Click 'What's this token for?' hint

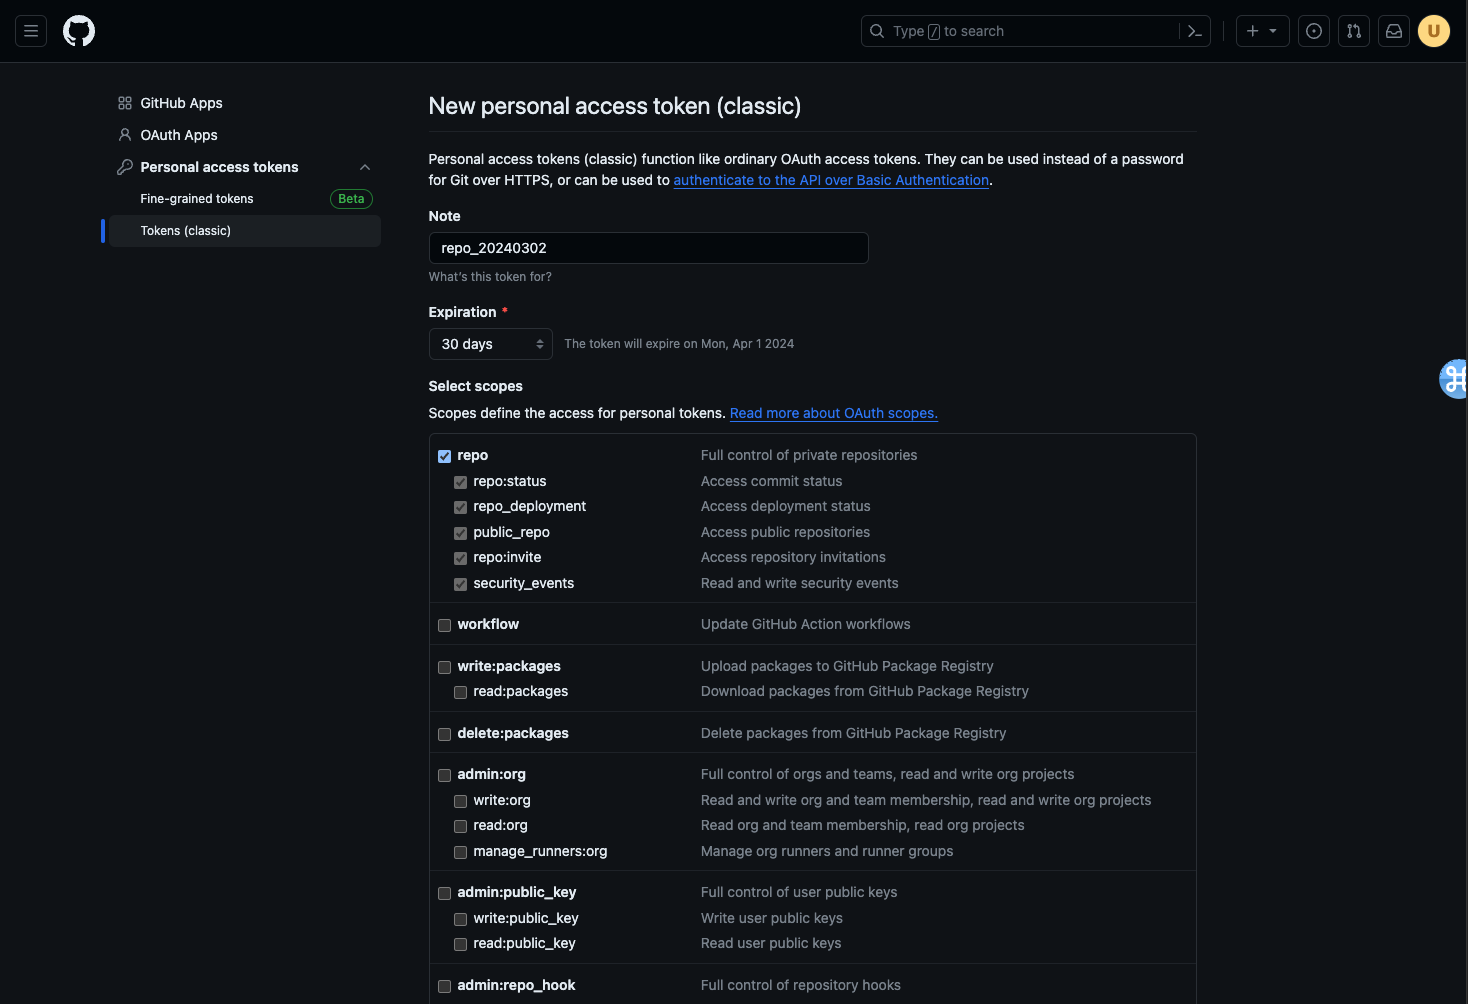tap(490, 277)
